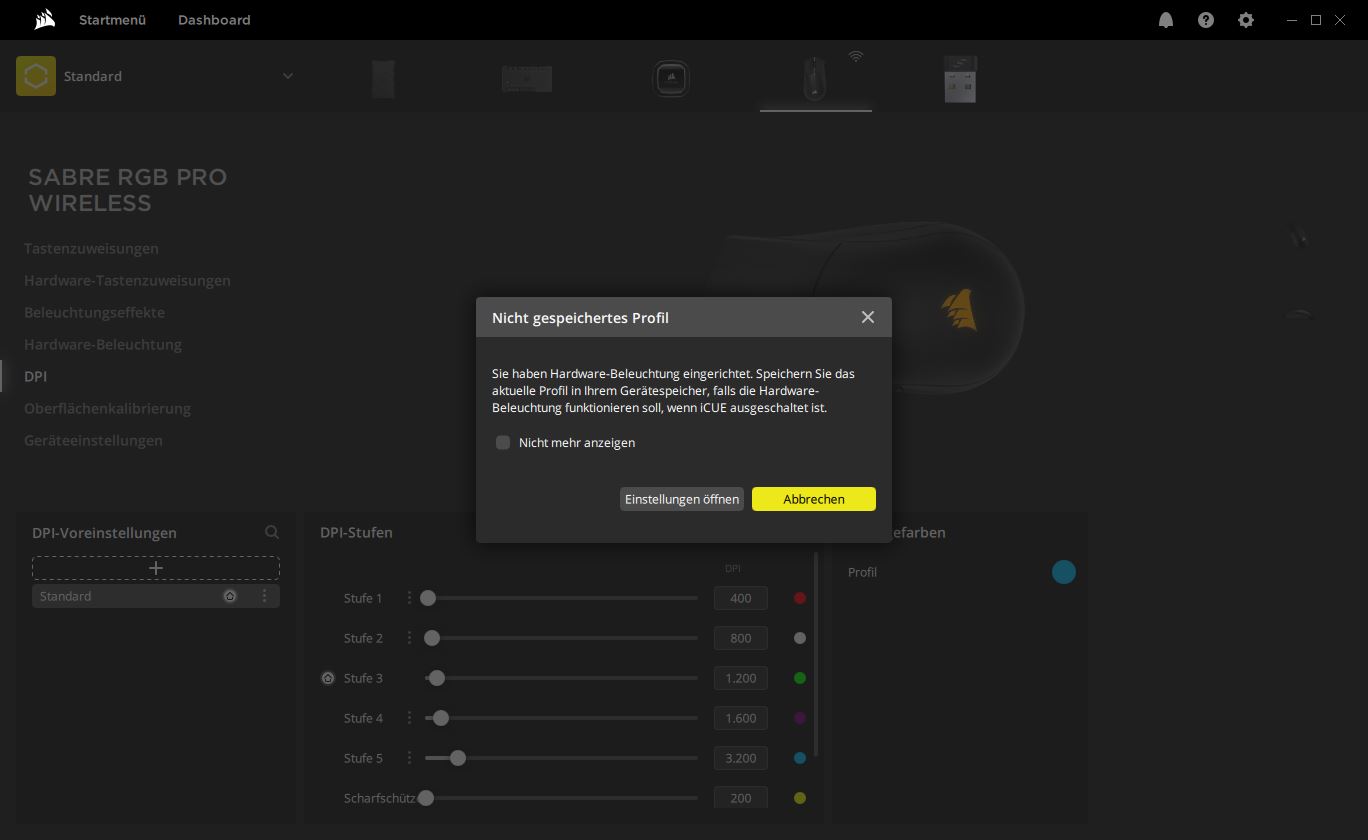
Task: Open three-dot menu of Standard preset
Action: 264,596
